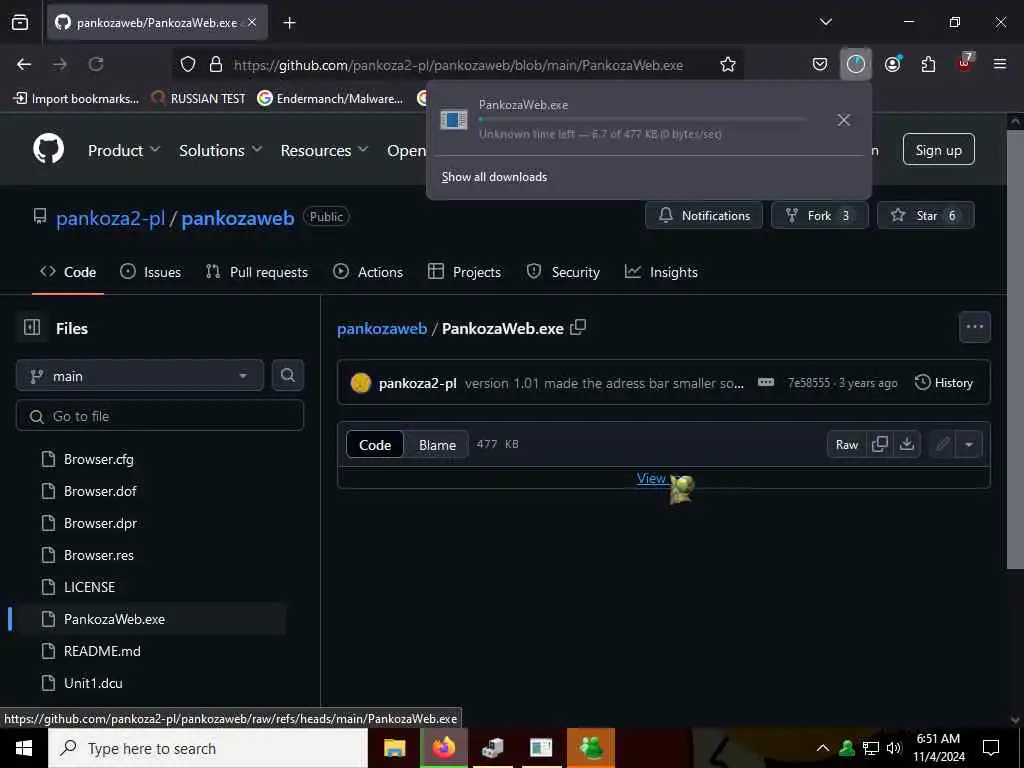Viewport: 1024px width, 768px height.
Task: Click the Windows Start button
Action: point(24,748)
